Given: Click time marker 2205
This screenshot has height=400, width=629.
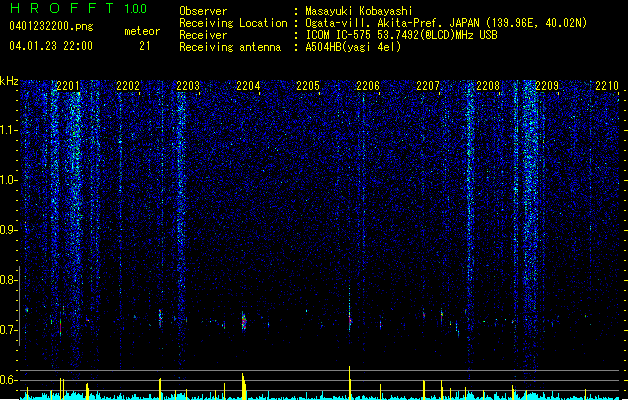Looking at the screenshot, I should 308,86.
